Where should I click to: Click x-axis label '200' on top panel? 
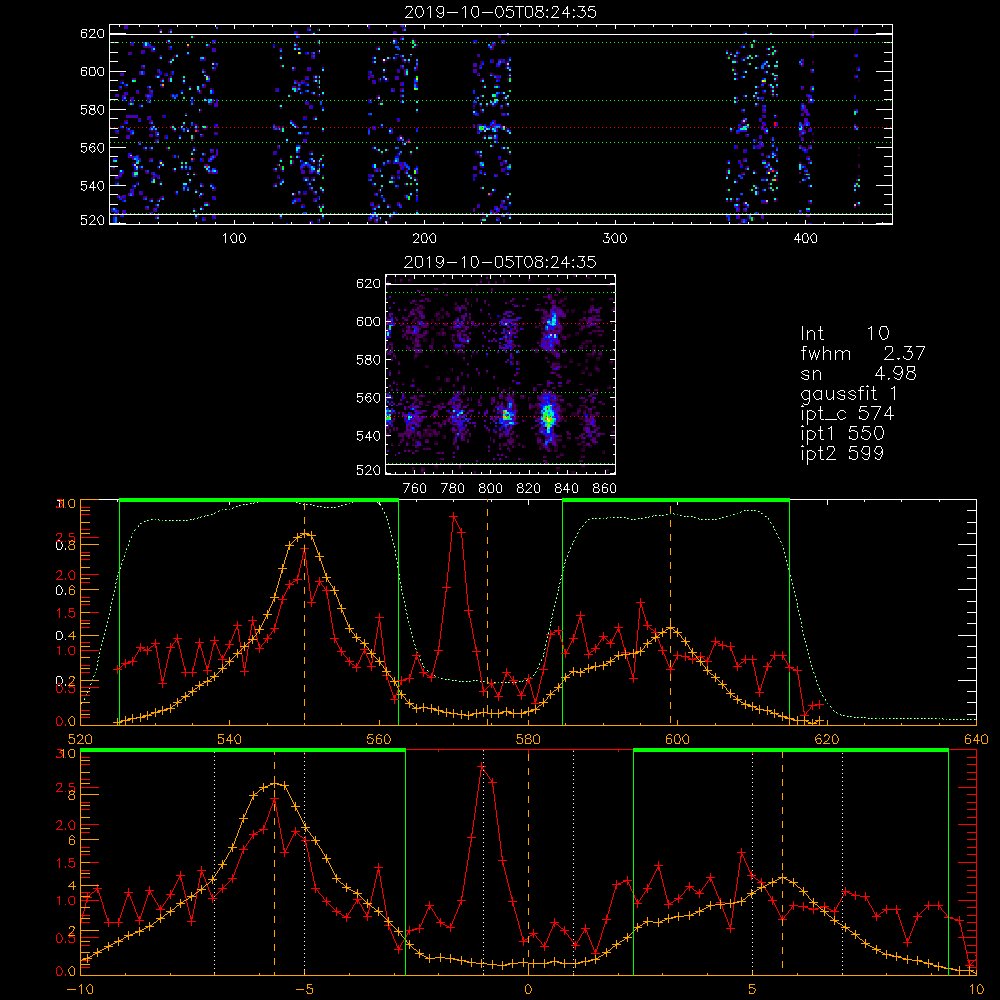424,238
